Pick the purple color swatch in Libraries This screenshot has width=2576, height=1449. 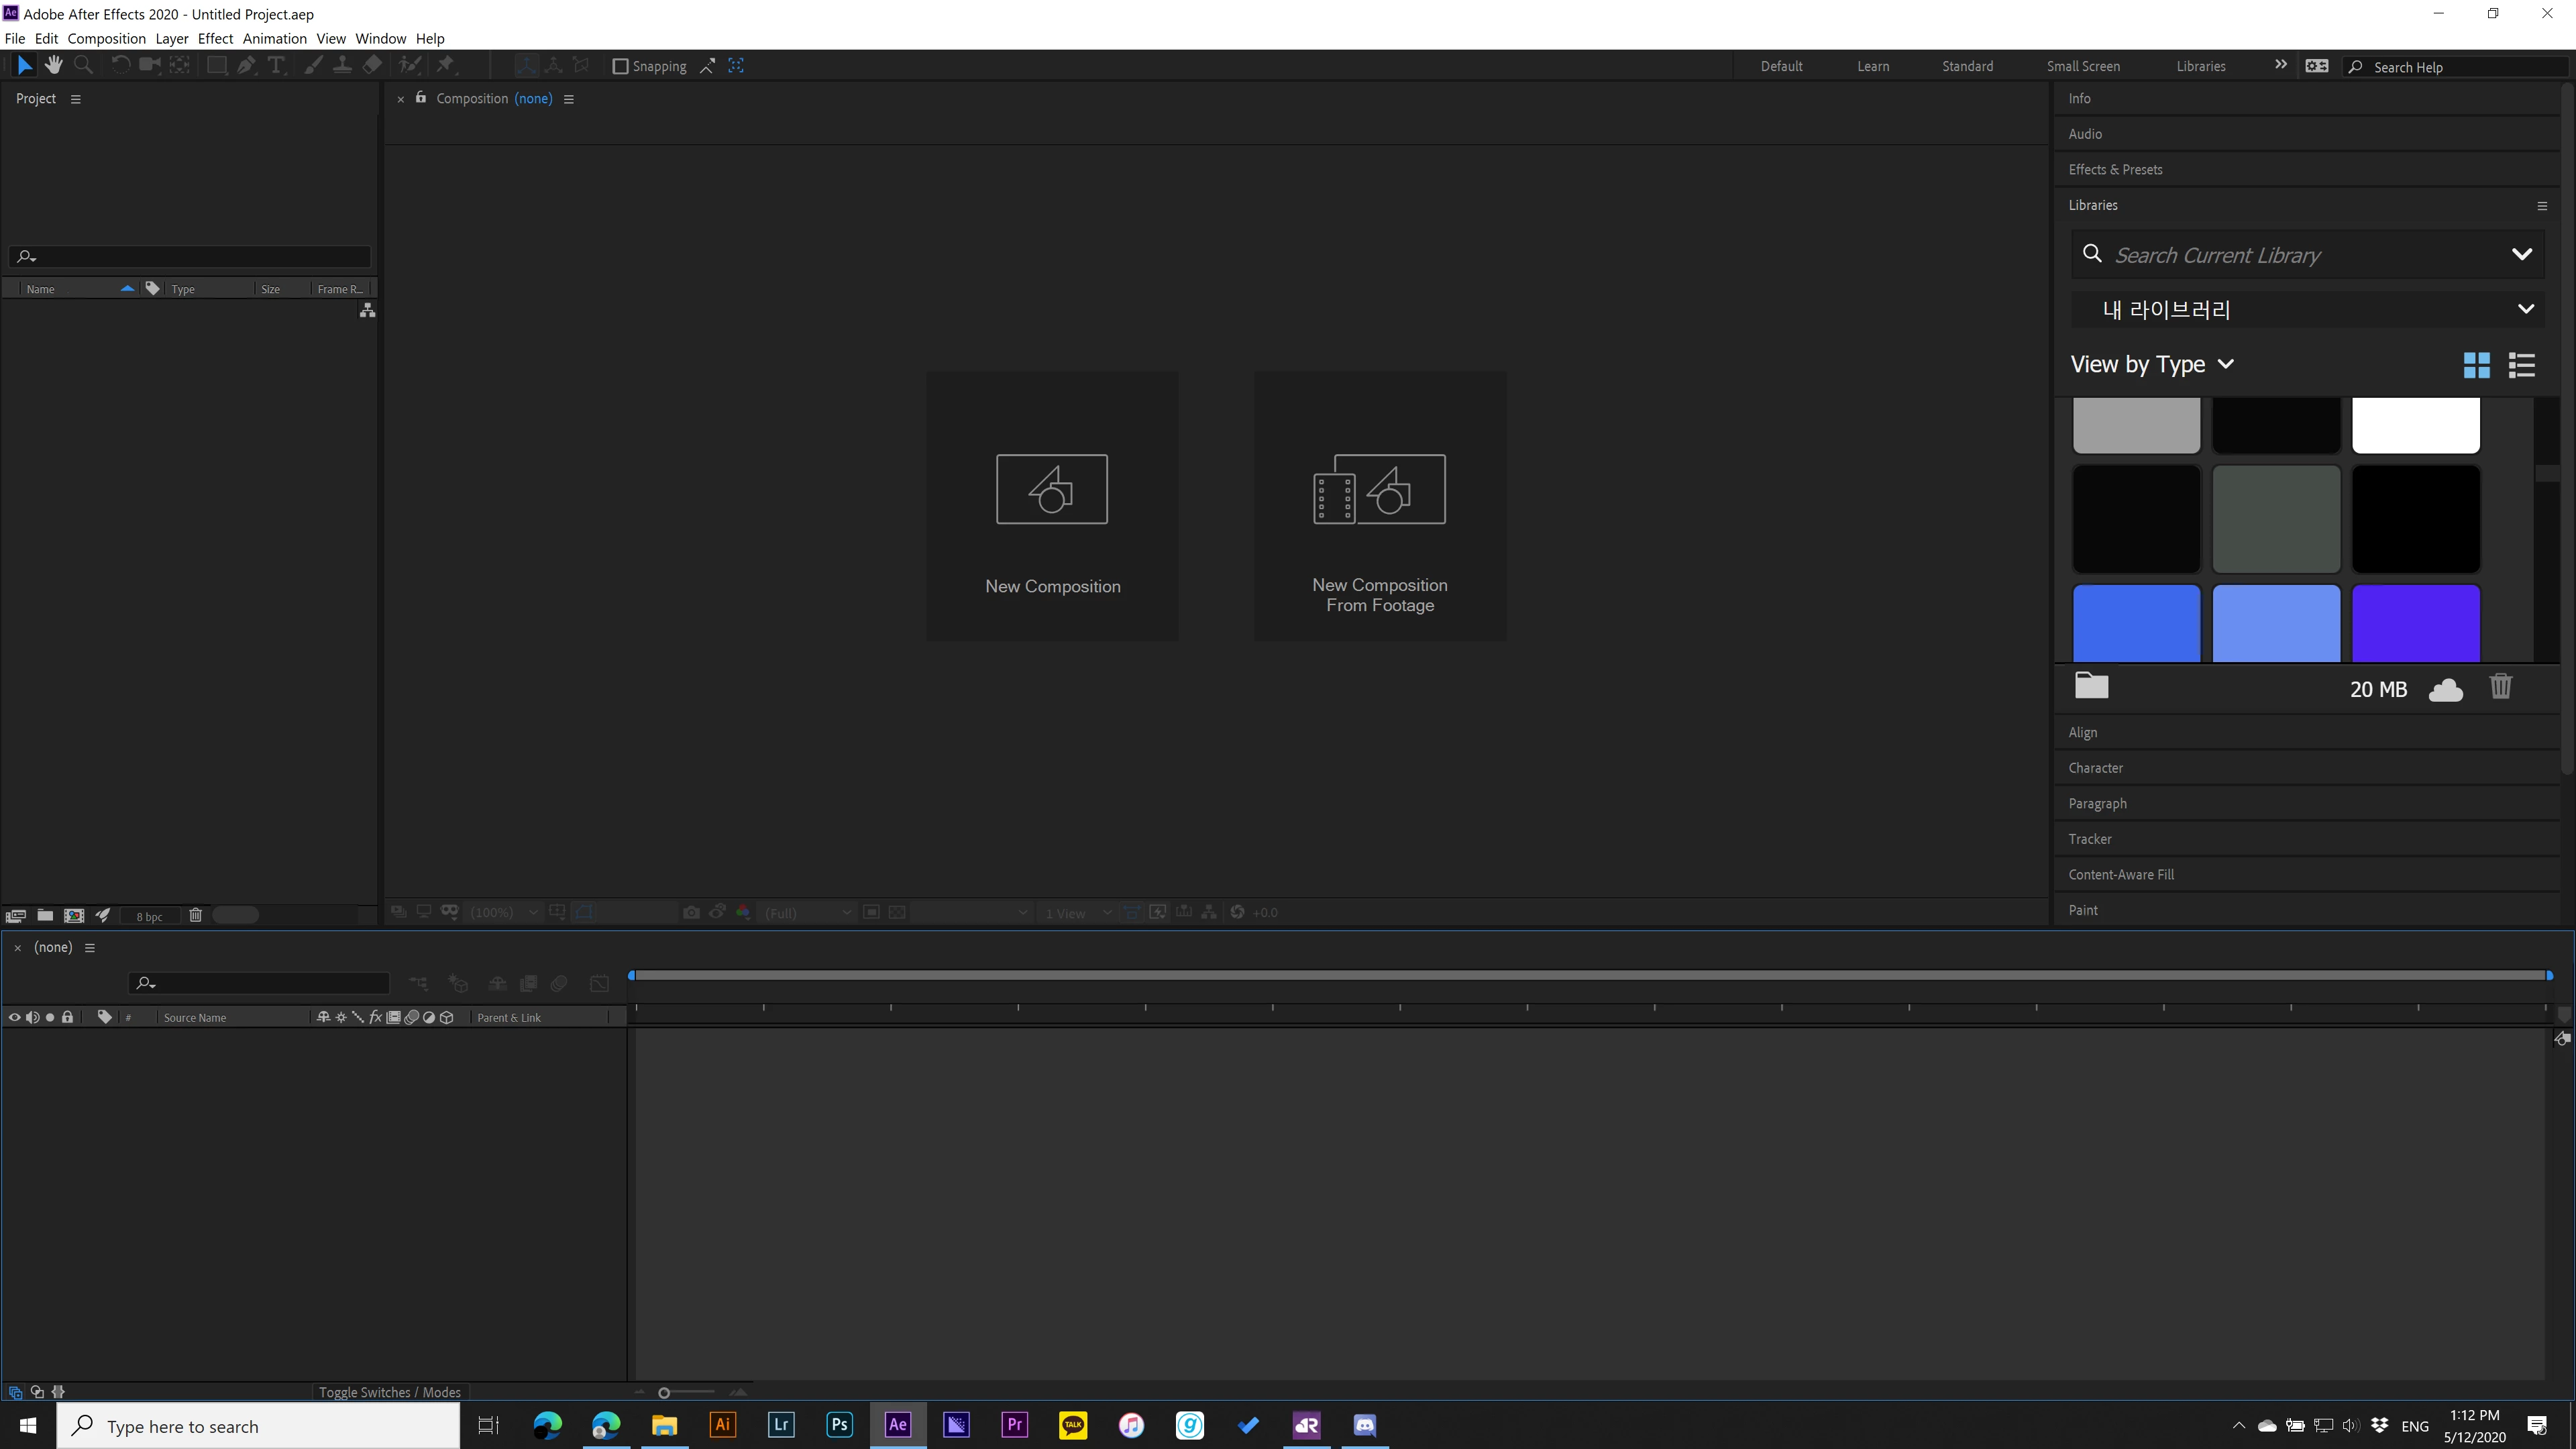[2415, 623]
